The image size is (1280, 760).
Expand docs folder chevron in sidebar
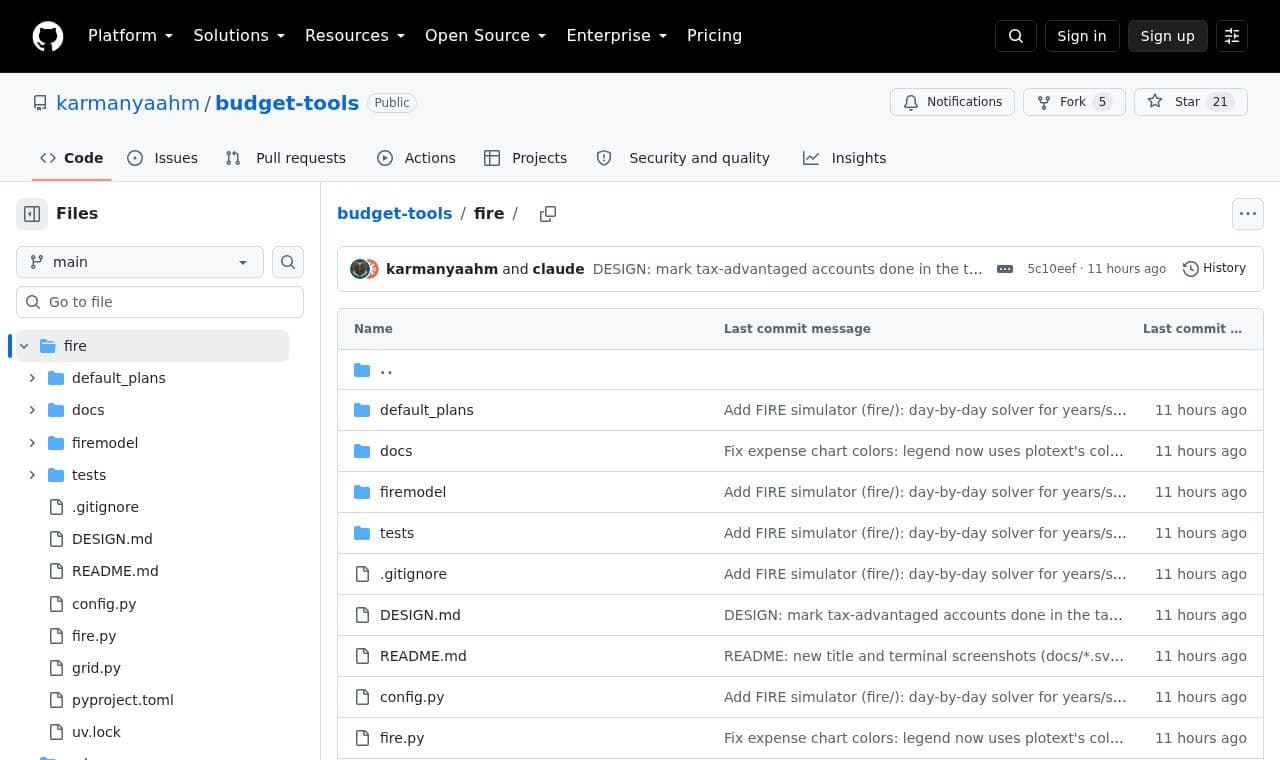[32, 410]
